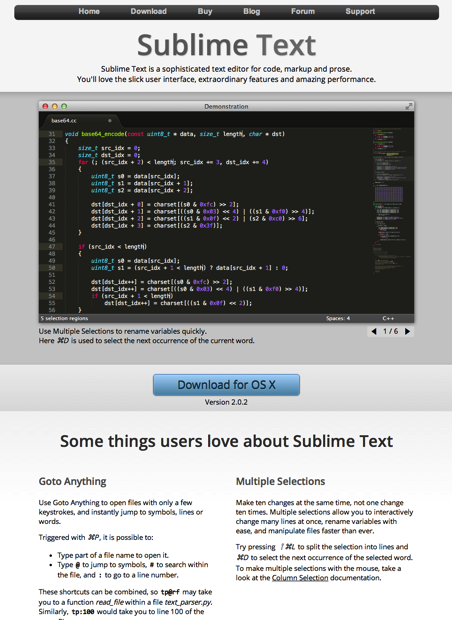Click line 47 in the editor gutter
The image size is (452, 620).
tap(52, 247)
